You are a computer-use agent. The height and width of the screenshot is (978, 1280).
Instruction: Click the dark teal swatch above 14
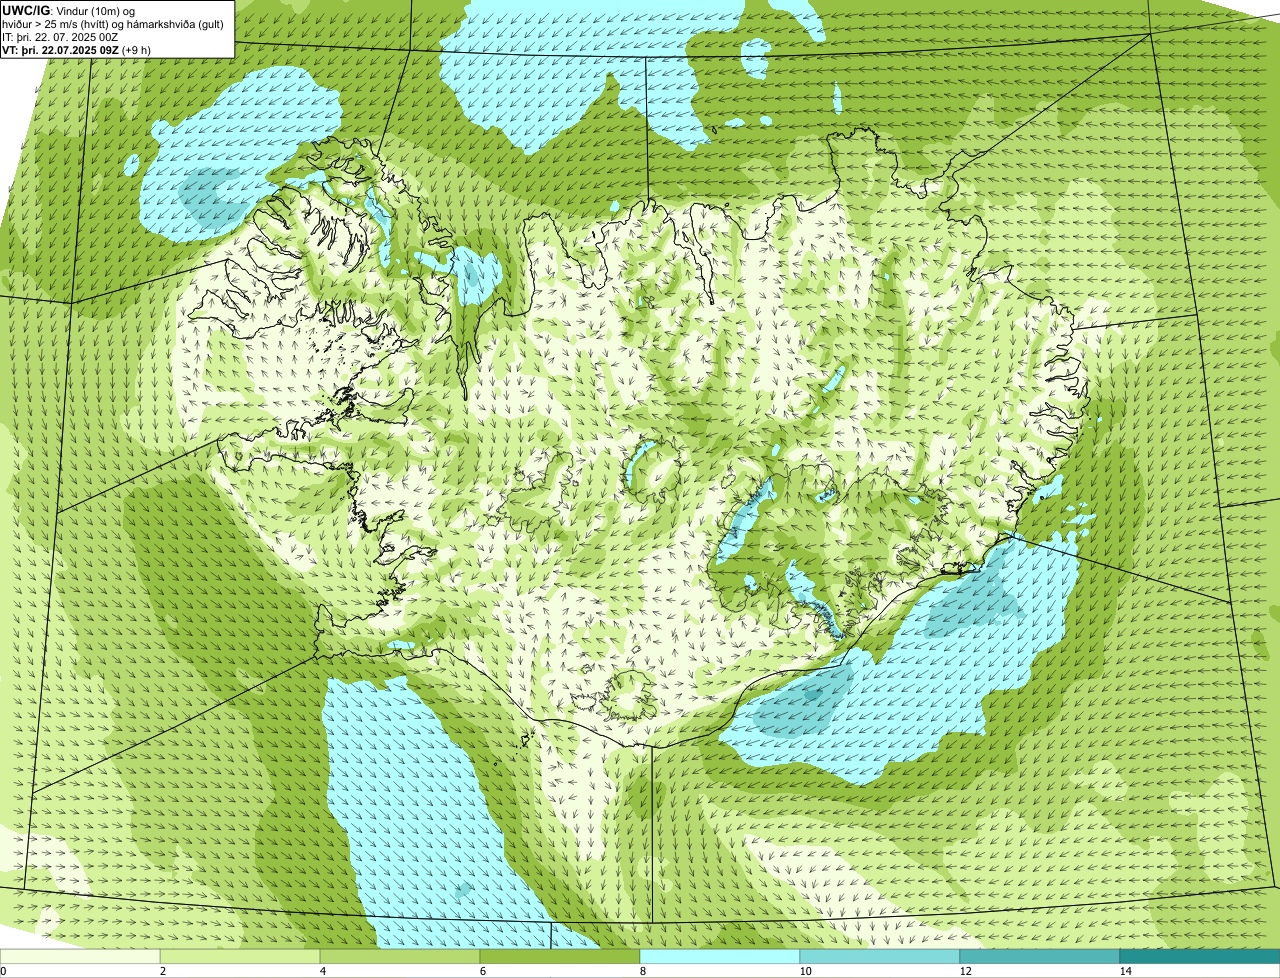coord(1200,956)
